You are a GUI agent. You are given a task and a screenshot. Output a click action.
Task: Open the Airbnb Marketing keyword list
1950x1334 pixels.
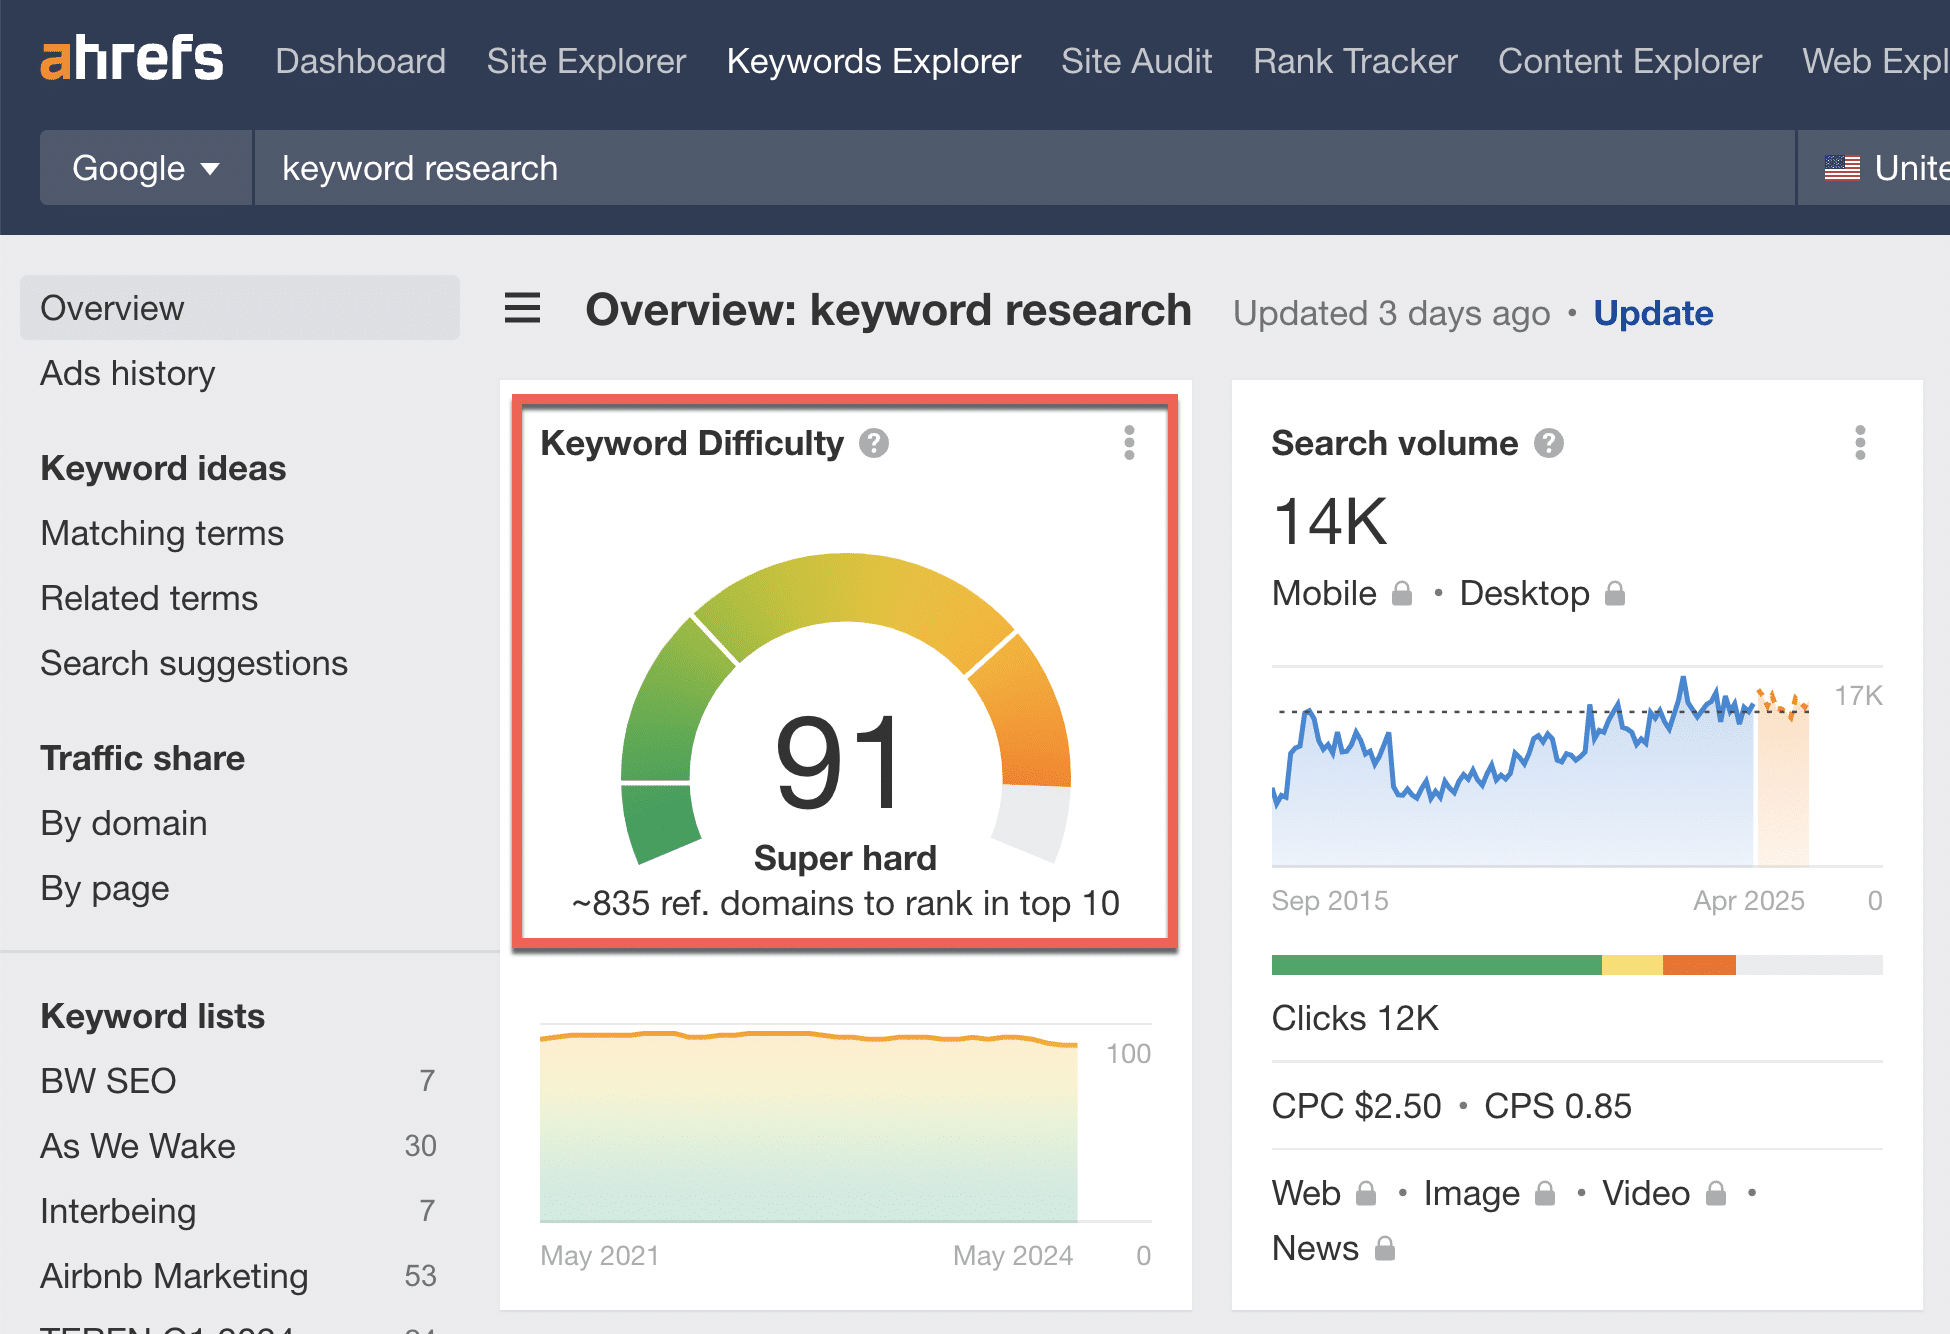[174, 1276]
